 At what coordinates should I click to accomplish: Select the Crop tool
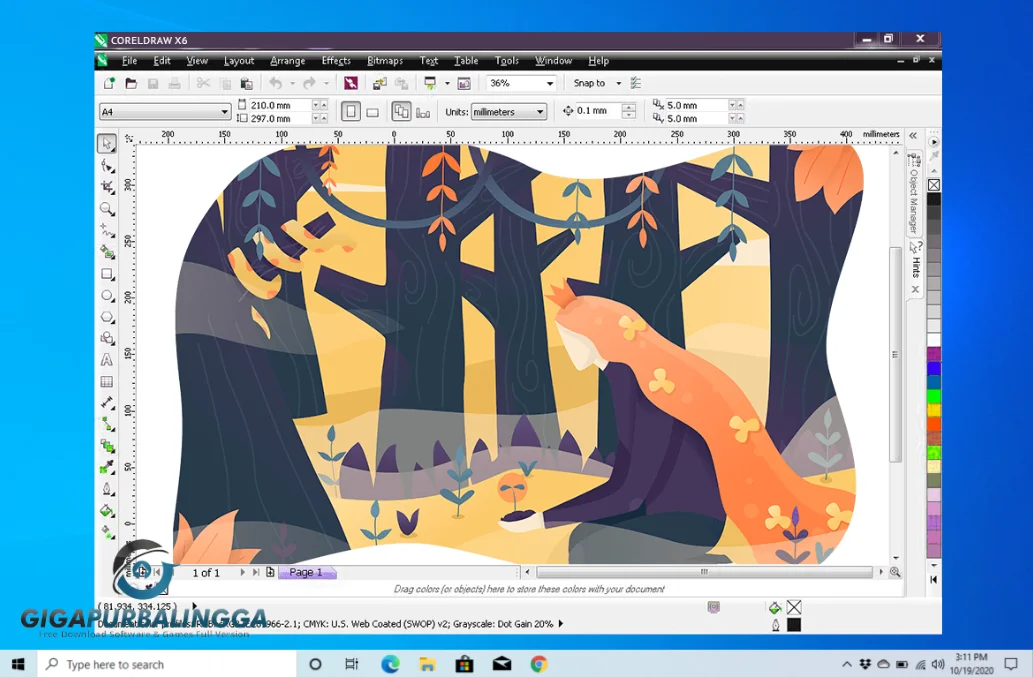[x=107, y=187]
